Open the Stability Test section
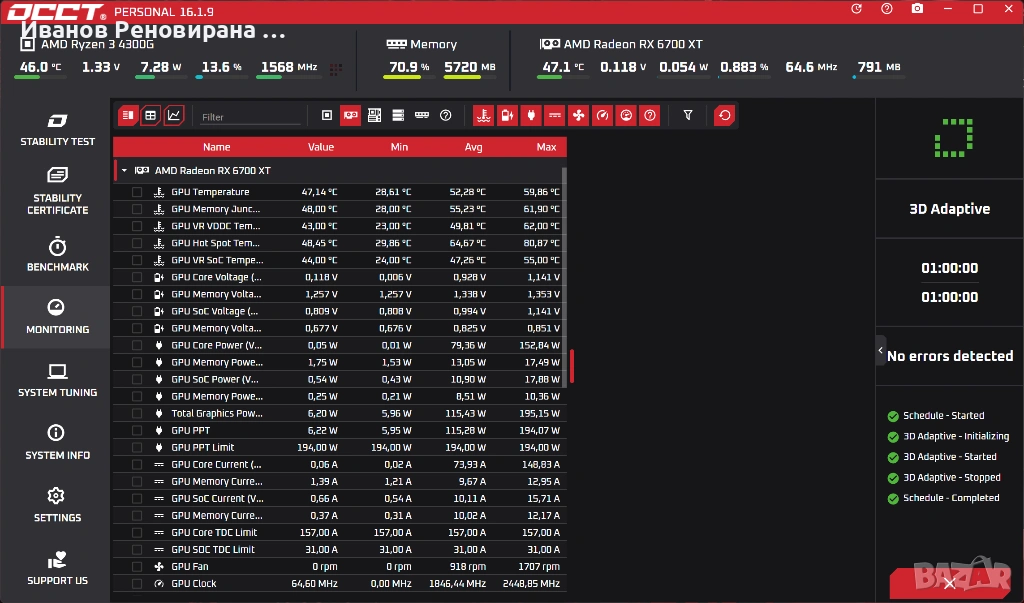Image resolution: width=1024 pixels, height=603 pixels. (x=57, y=129)
